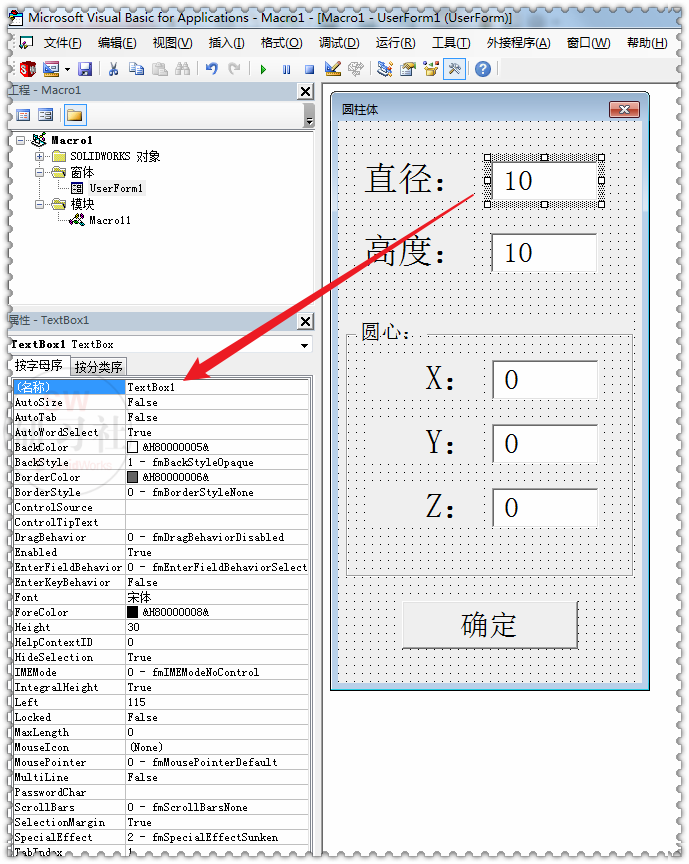Select UserForm1 in project tree
689x864 pixels.
click(116, 188)
